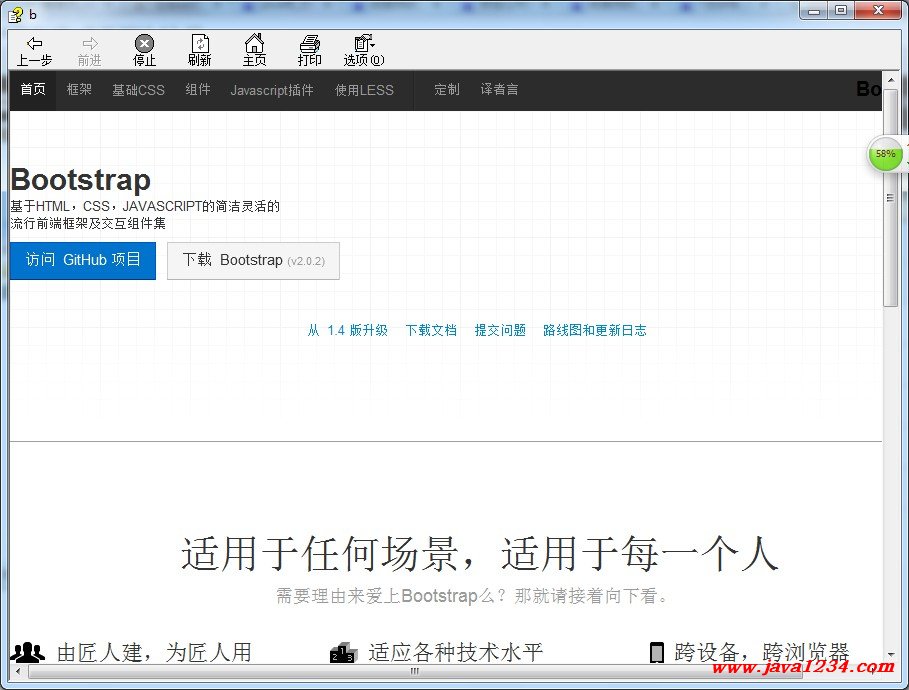Stop loading with the 停止 icon
Screen dimensions: 909x690
(144, 43)
